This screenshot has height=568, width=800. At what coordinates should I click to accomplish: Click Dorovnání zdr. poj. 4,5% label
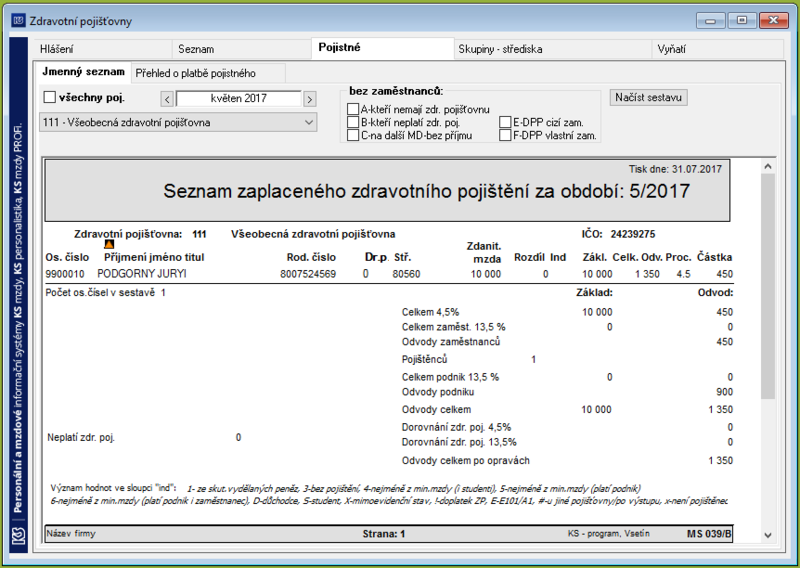[x=456, y=427]
